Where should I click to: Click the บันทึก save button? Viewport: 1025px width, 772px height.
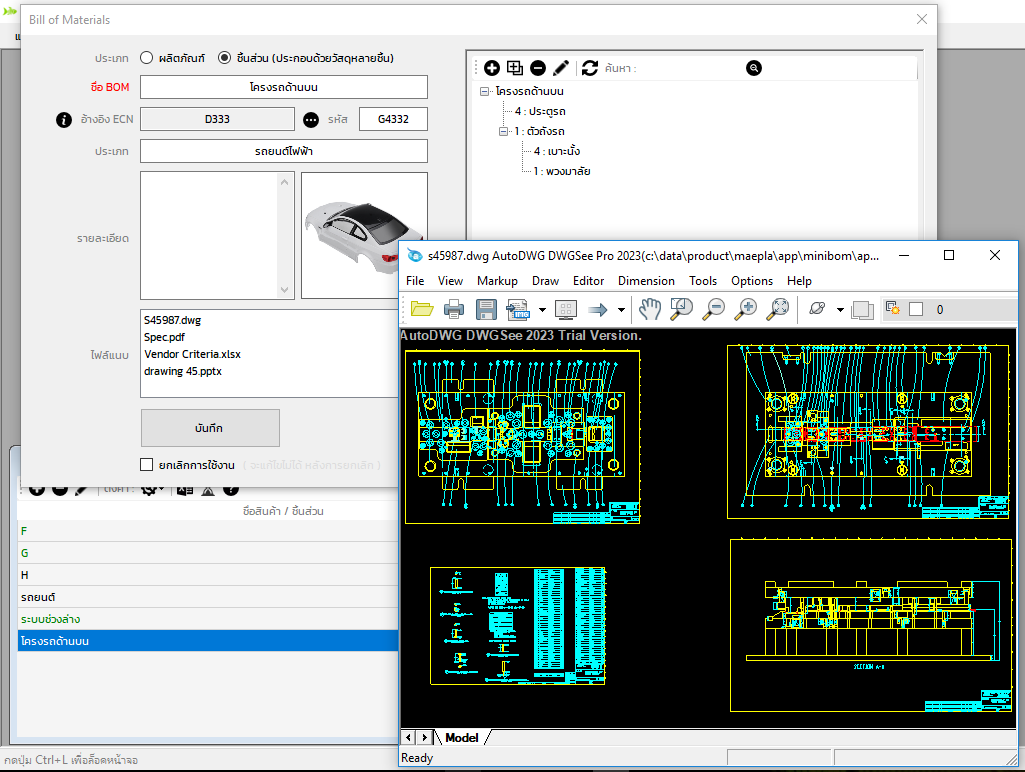coord(210,428)
